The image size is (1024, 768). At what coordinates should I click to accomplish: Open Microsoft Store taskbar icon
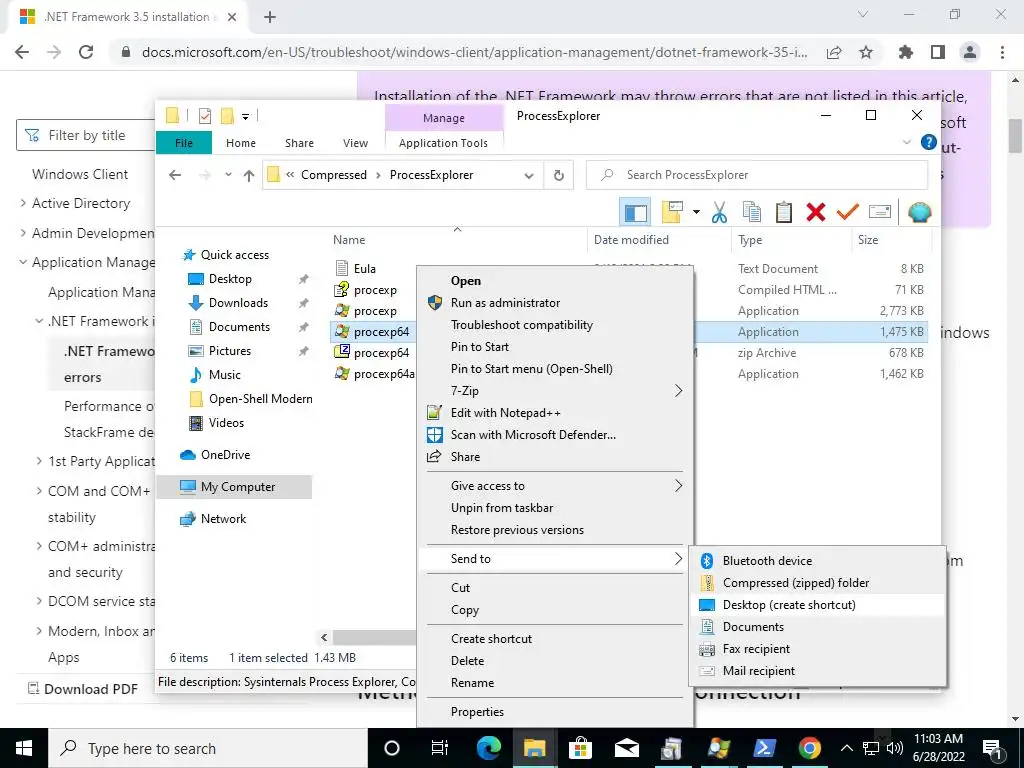click(579, 748)
